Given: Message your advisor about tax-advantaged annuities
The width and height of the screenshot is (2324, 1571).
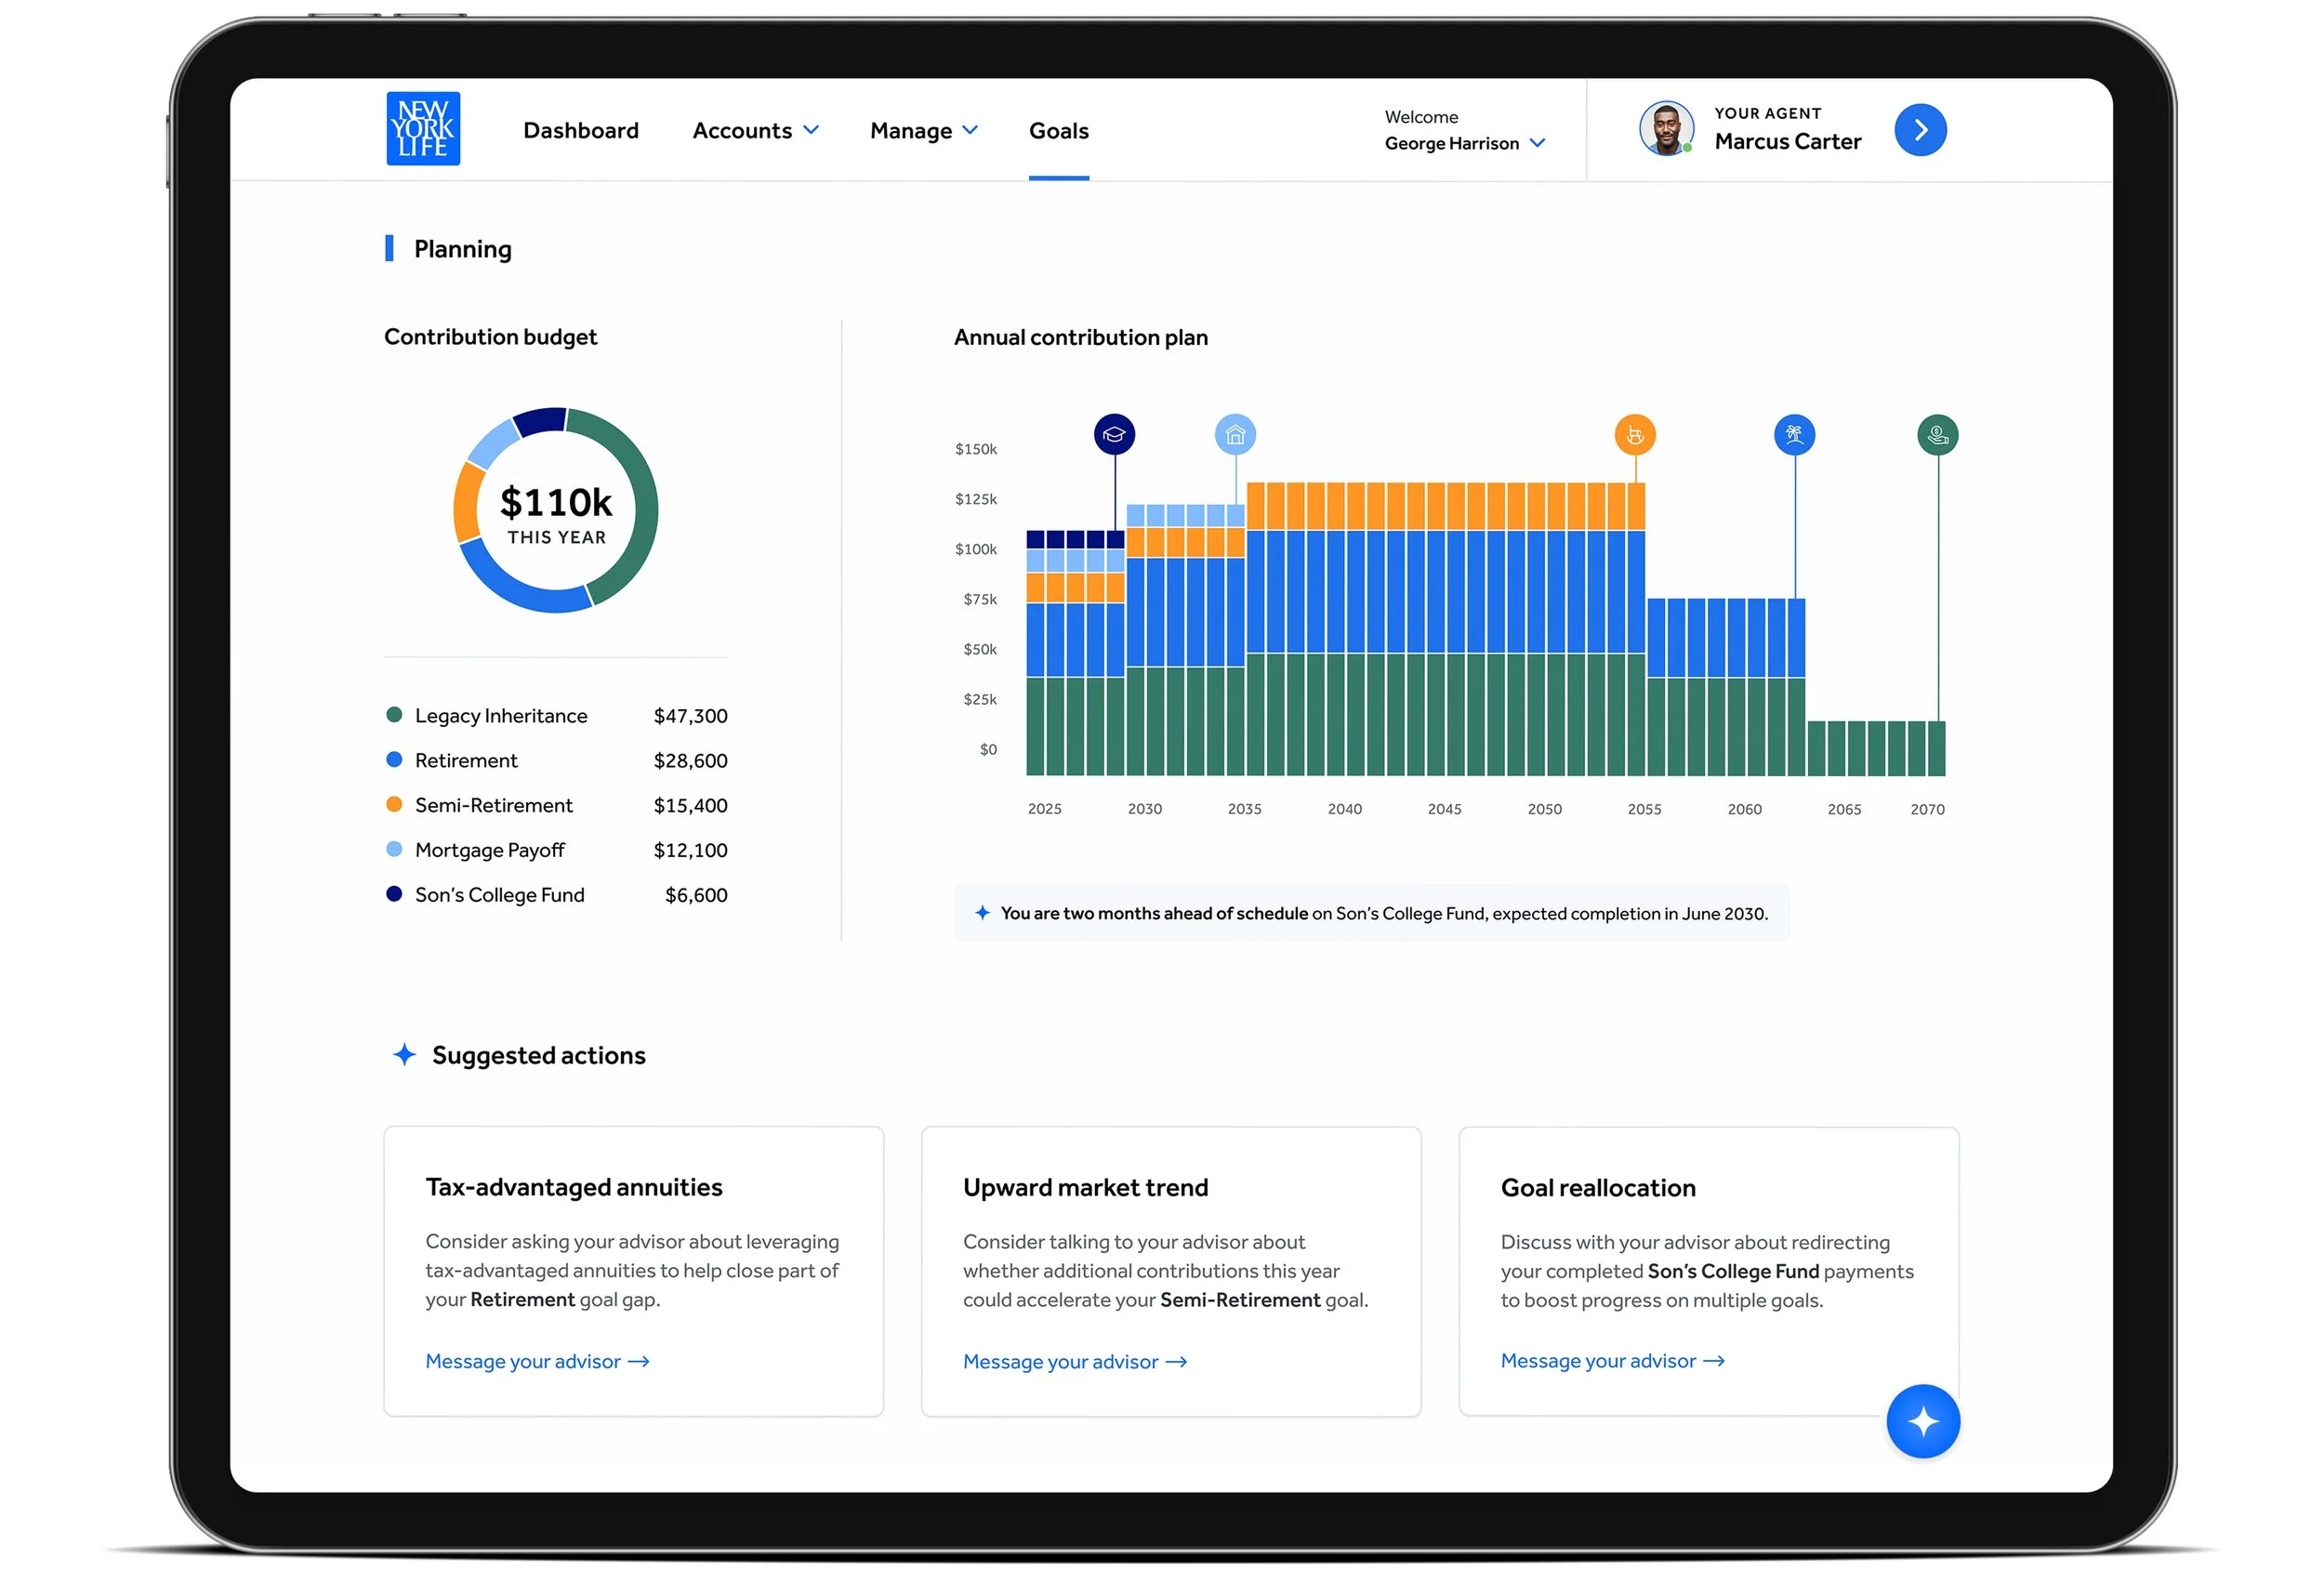Looking at the screenshot, I should point(537,1361).
